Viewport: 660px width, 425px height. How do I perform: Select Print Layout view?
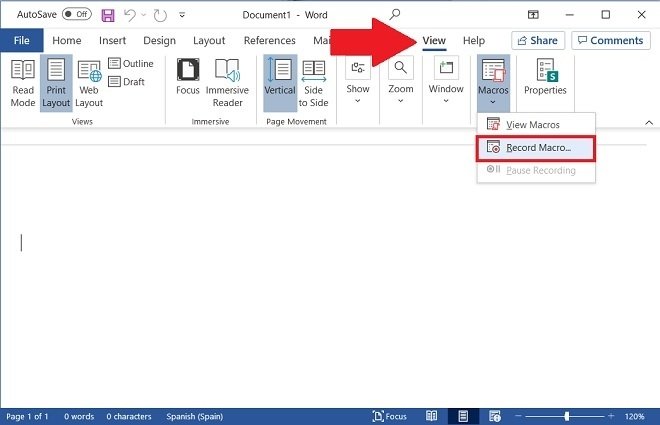[56, 83]
